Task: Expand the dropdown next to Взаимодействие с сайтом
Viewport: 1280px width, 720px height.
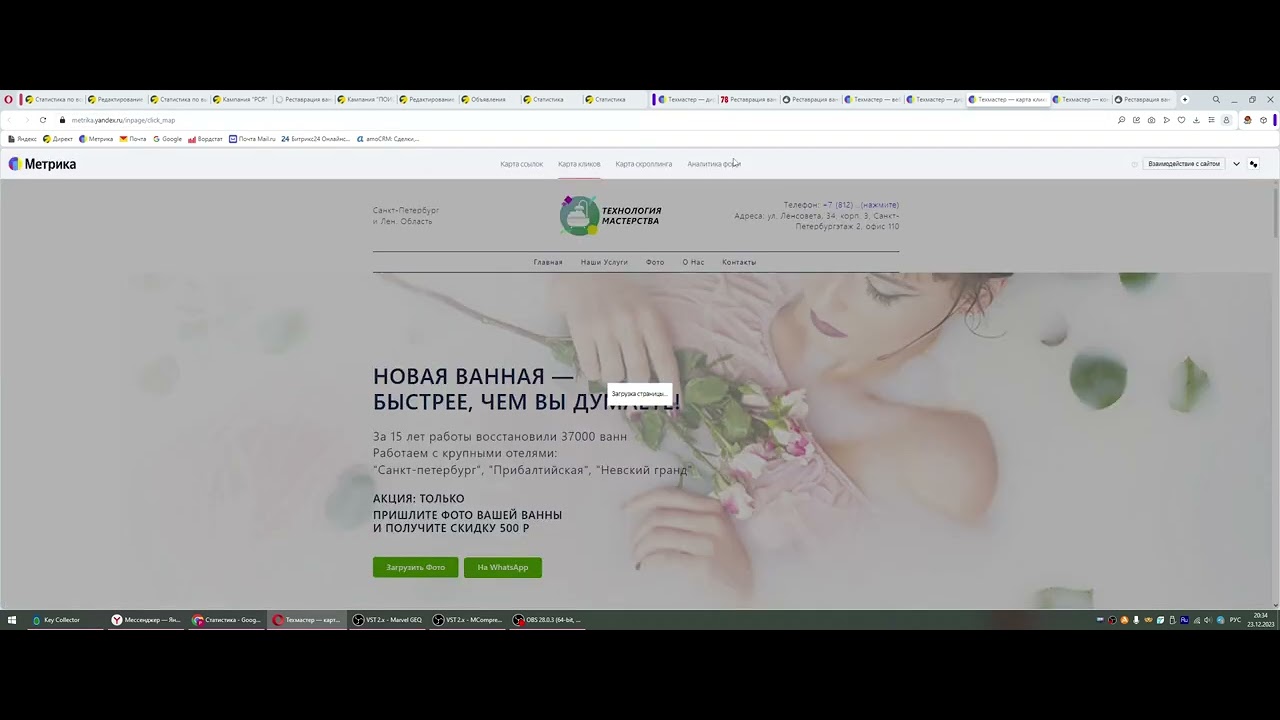Action: coord(1236,164)
